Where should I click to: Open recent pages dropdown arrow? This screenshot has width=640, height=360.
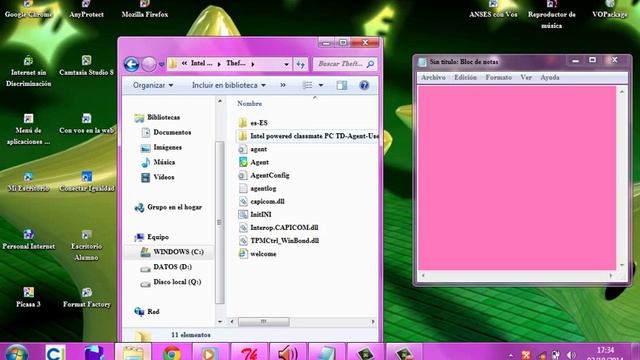tap(162, 64)
